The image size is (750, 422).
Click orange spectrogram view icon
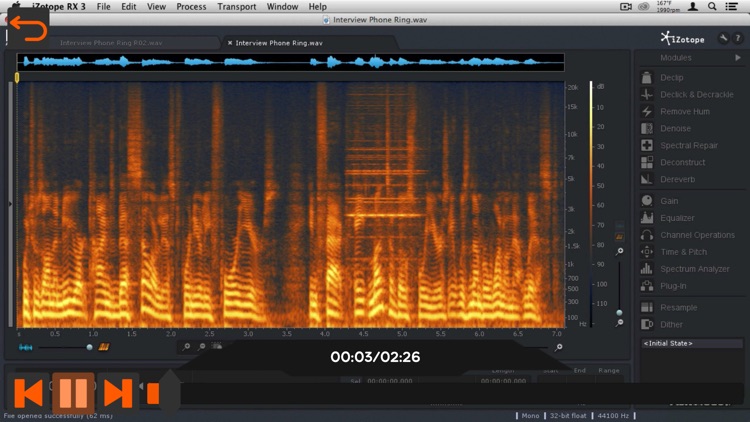[104, 347]
